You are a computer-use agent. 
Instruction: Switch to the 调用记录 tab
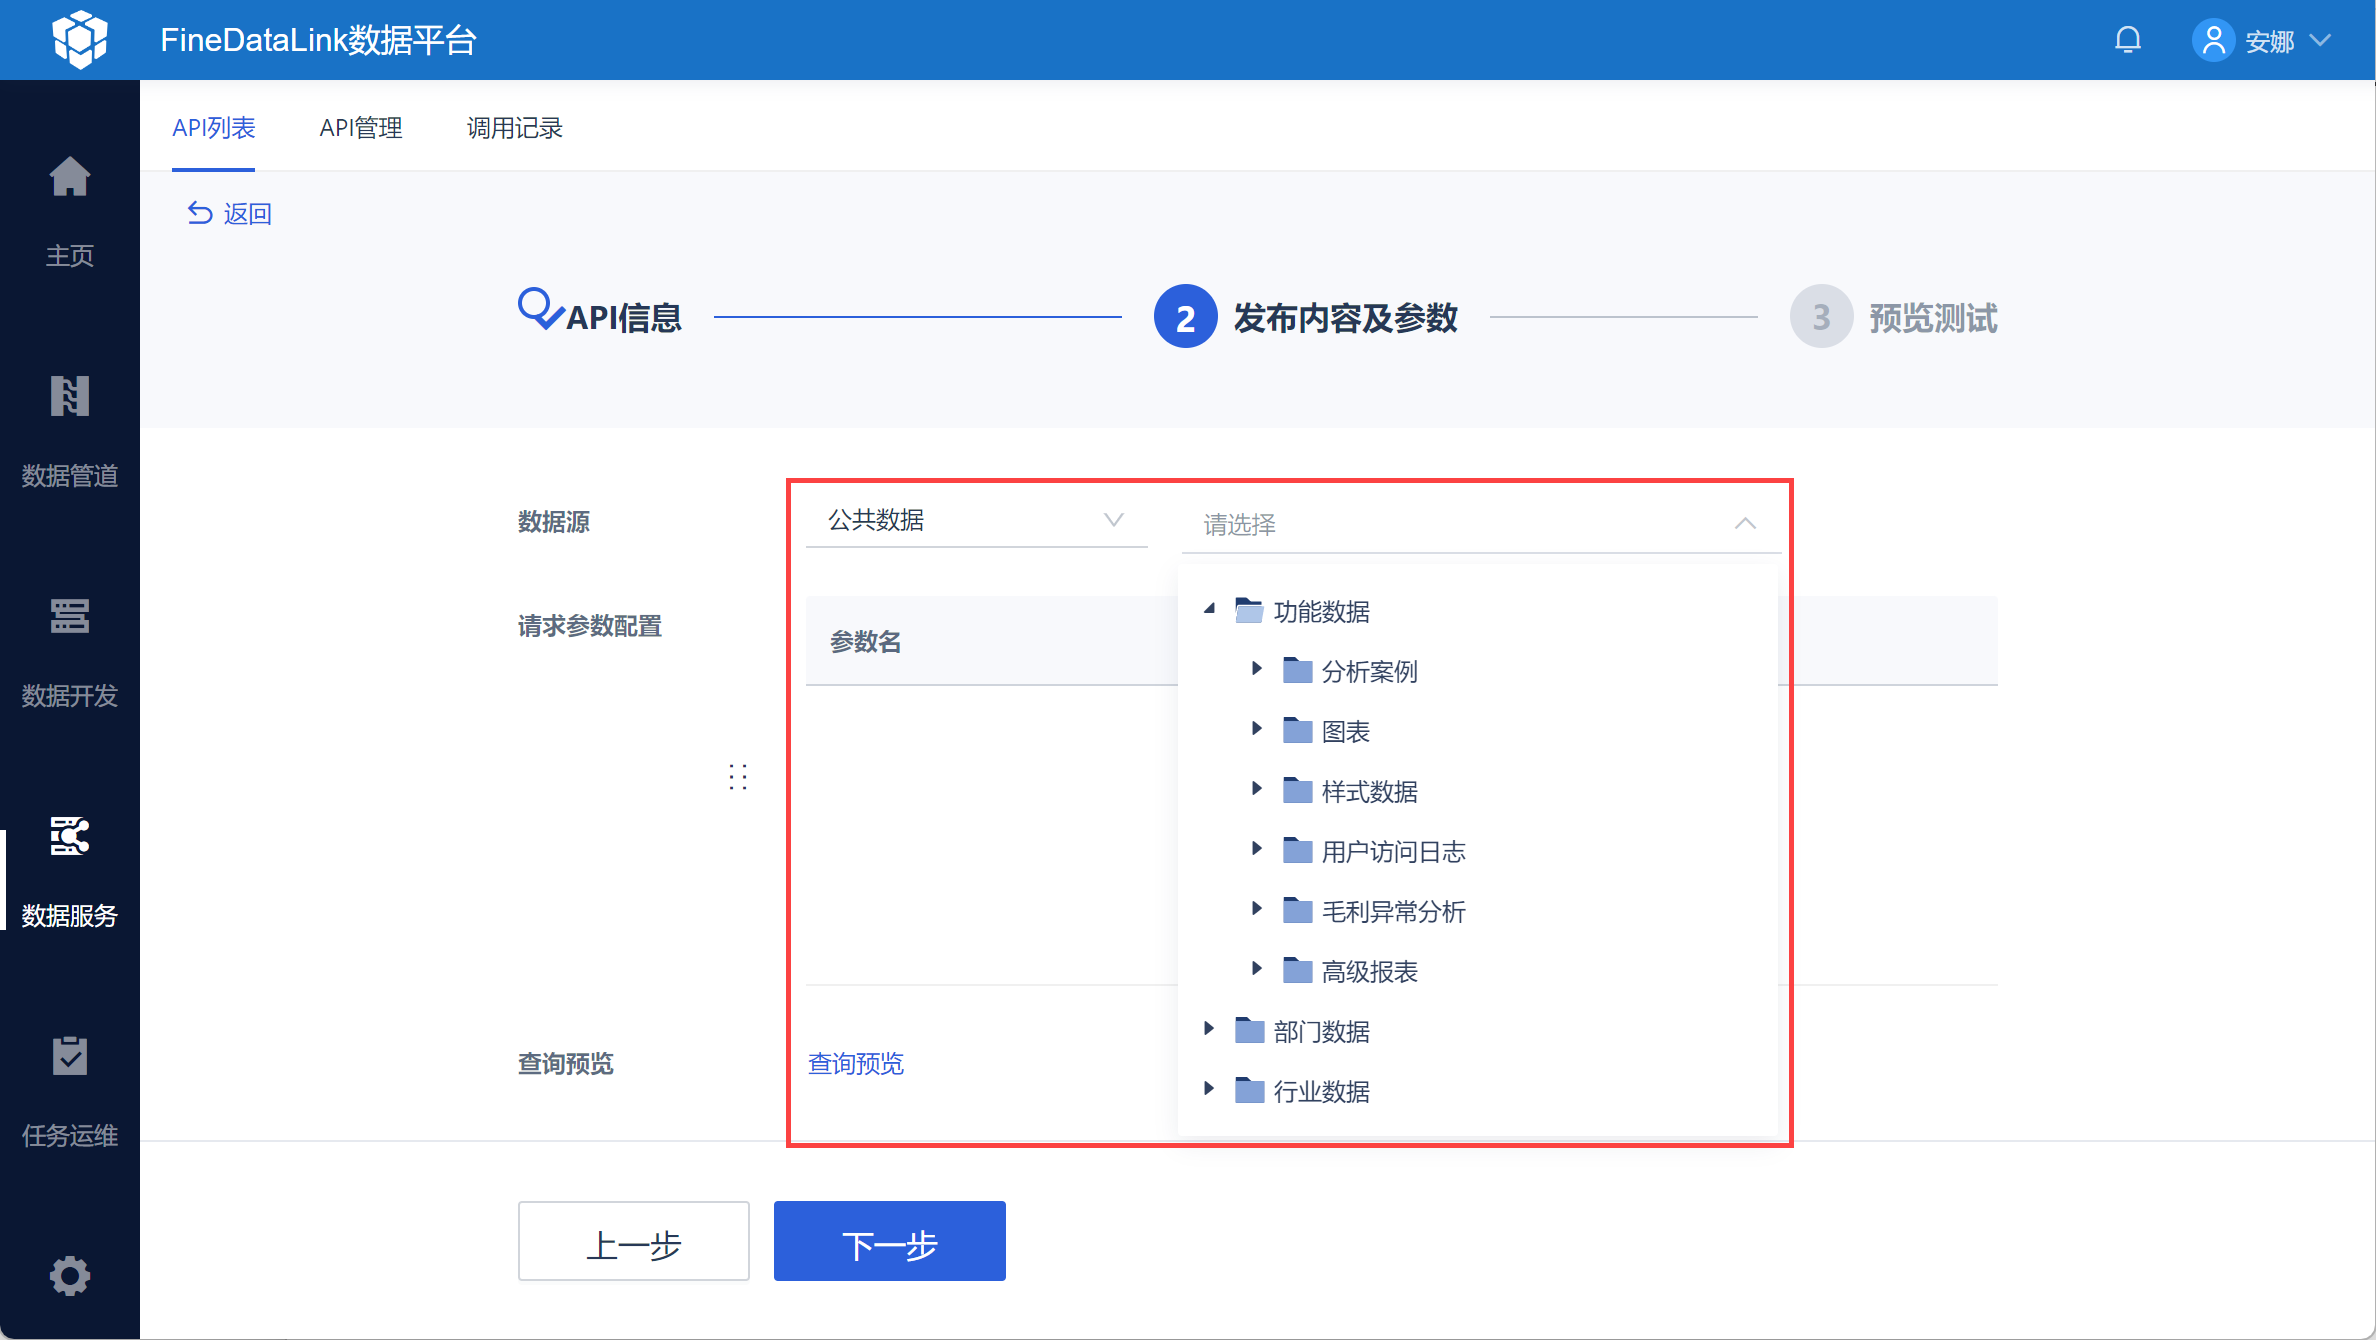tap(515, 128)
